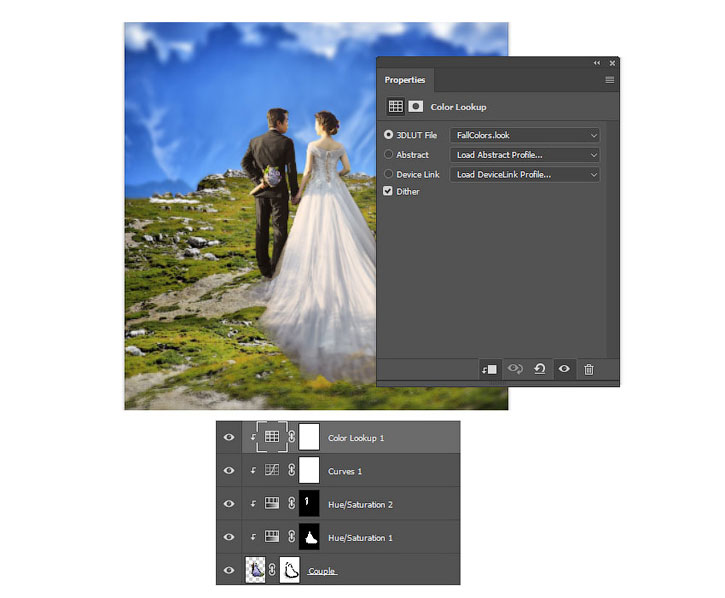The width and height of the screenshot is (725, 598).
Task: Close the Properties panel
Action: point(612,63)
